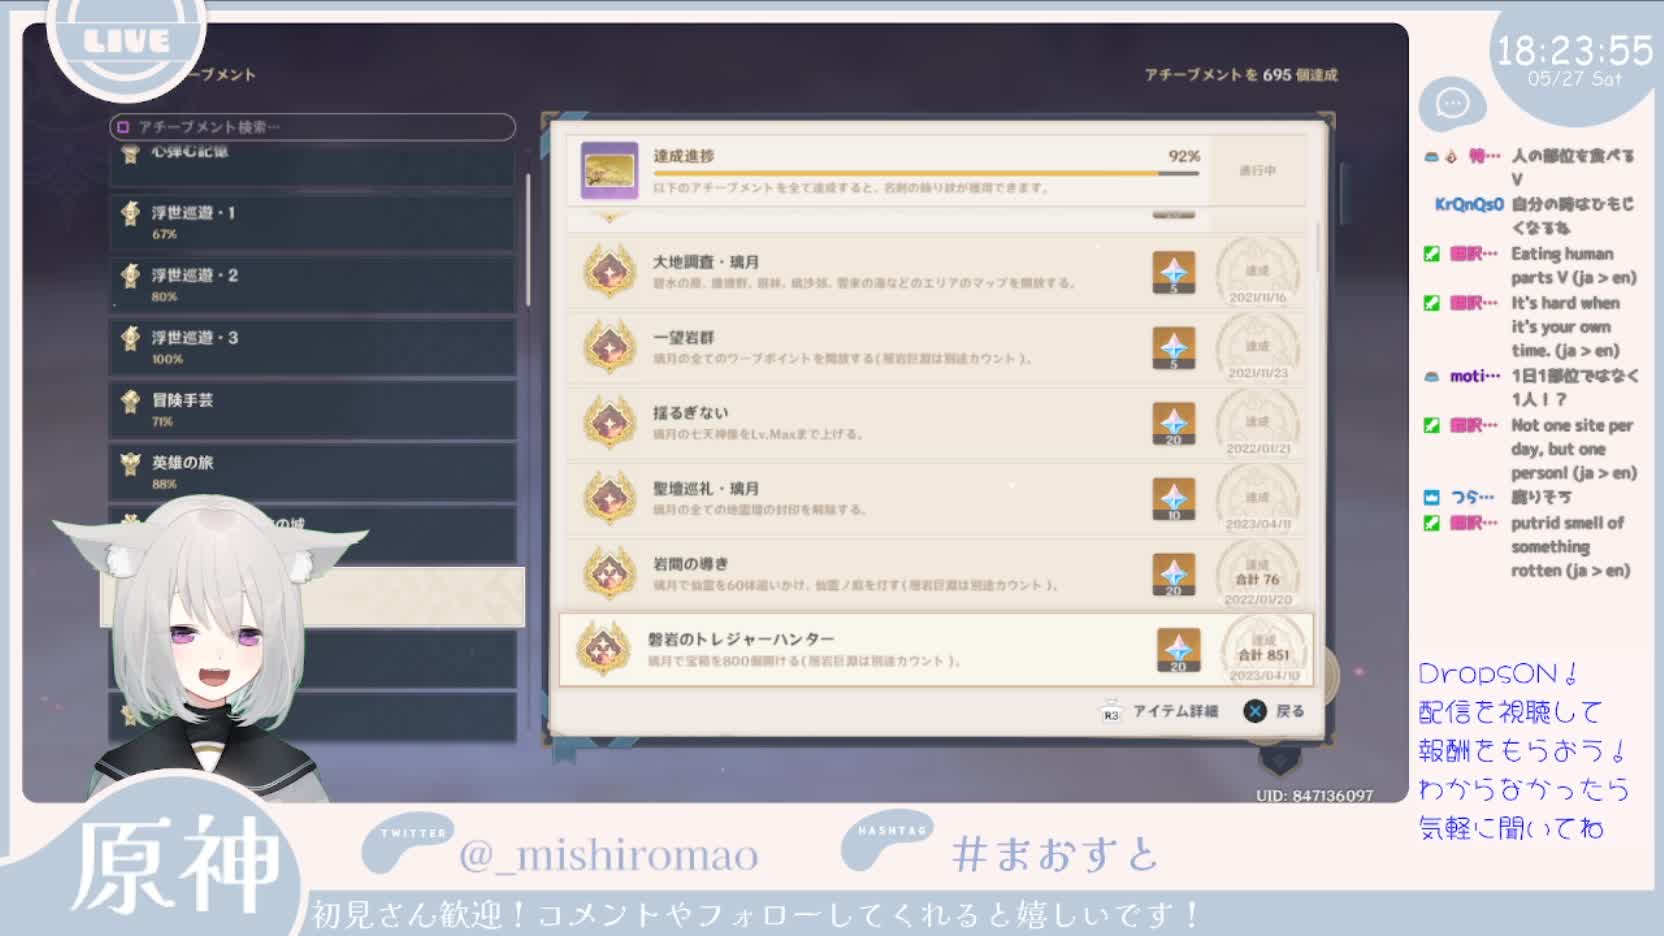Click chat message 'Eating human parts V'
The width and height of the screenshot is (1664, 936).
click(1574, 266)
